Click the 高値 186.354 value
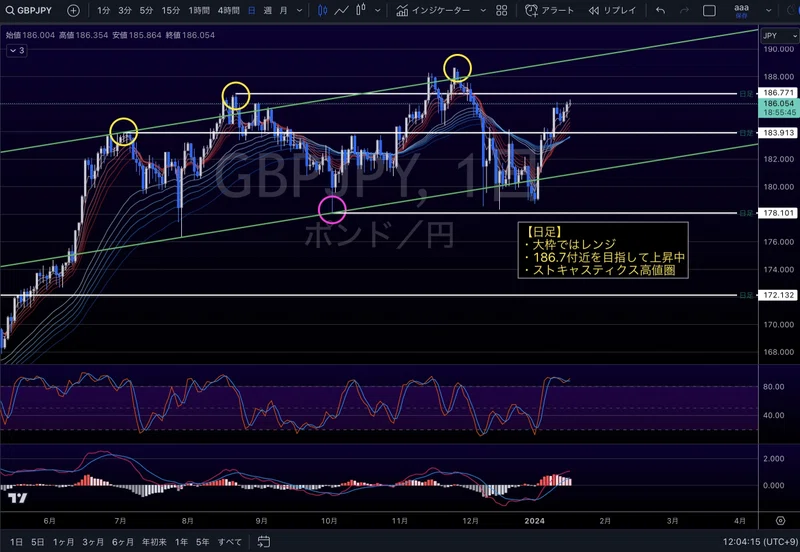 (91, 35)
